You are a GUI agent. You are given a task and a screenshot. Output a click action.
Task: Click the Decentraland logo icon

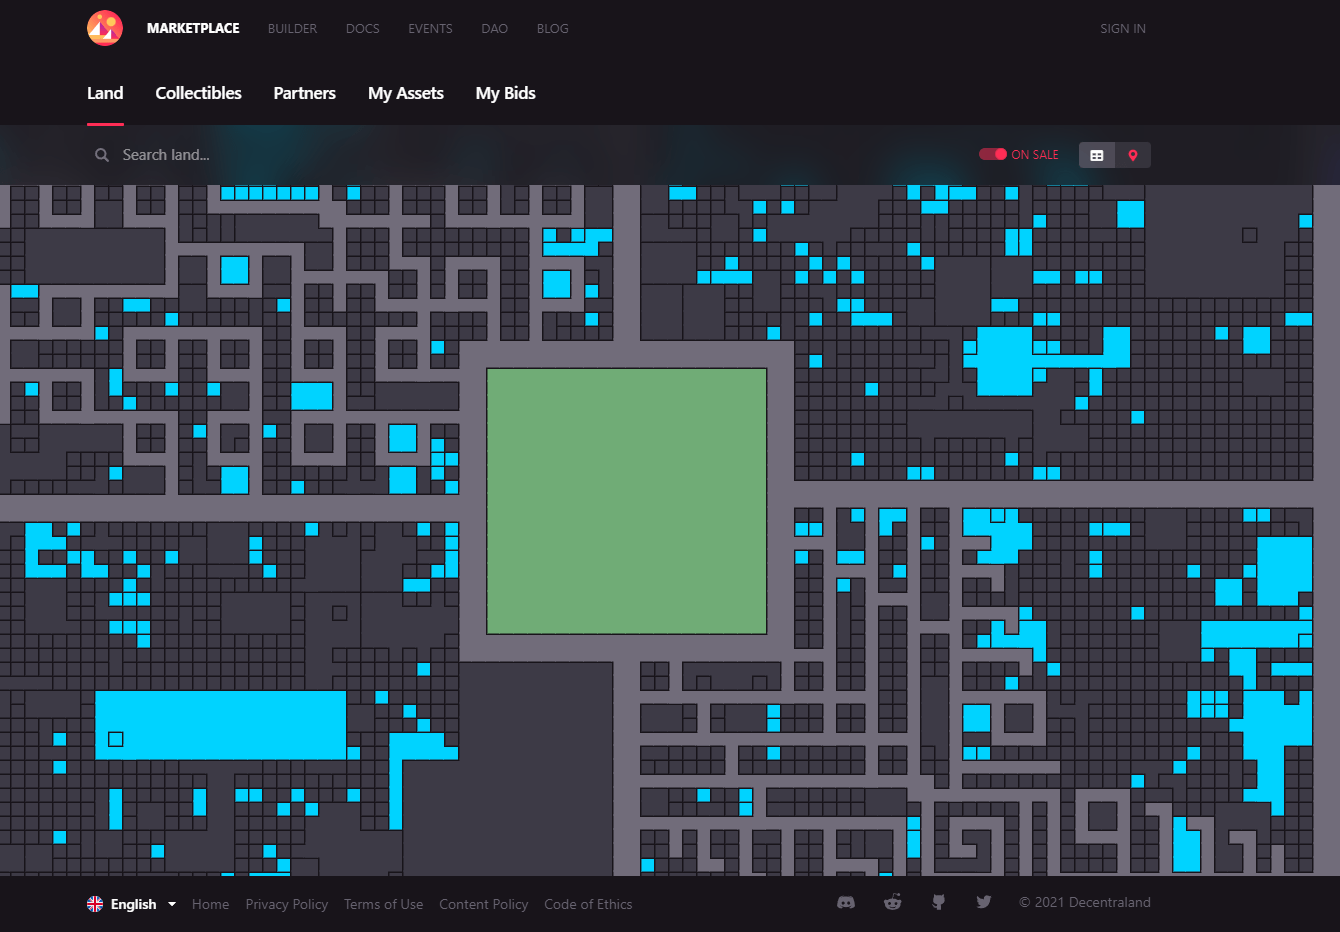(105, 28)
